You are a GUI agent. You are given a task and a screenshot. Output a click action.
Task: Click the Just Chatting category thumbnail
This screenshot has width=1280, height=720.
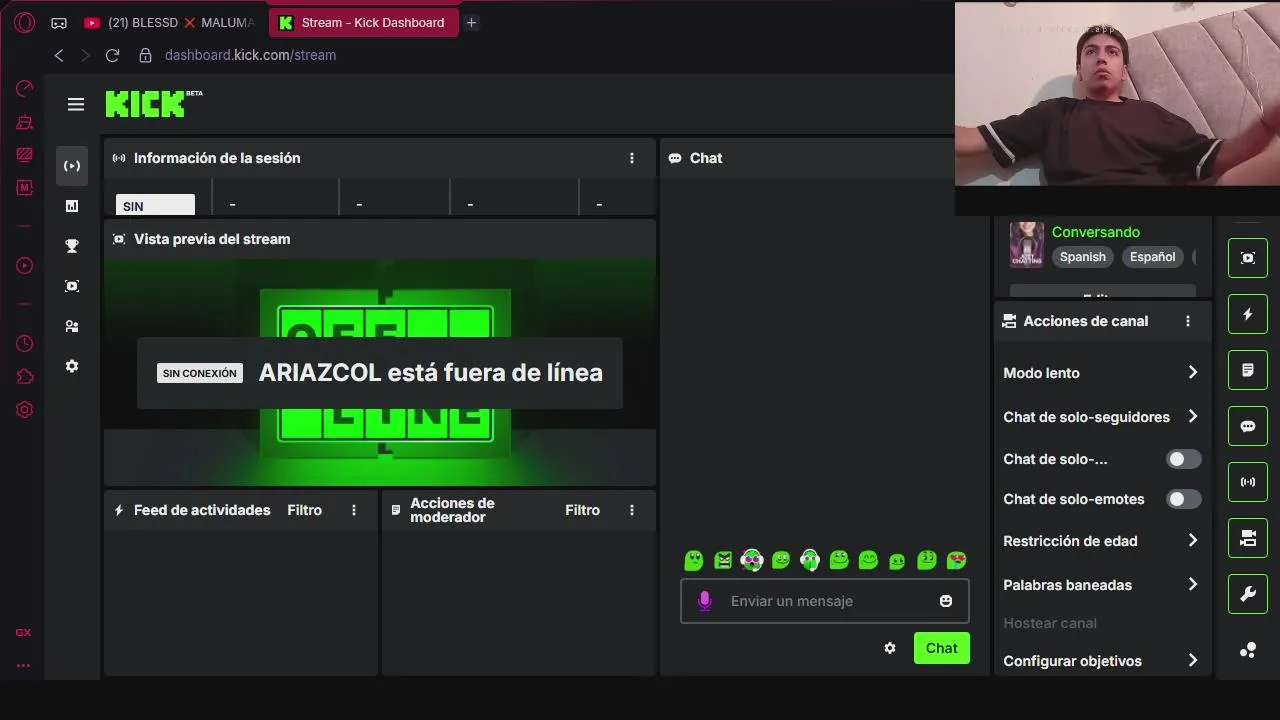(x=1027, y=244)
